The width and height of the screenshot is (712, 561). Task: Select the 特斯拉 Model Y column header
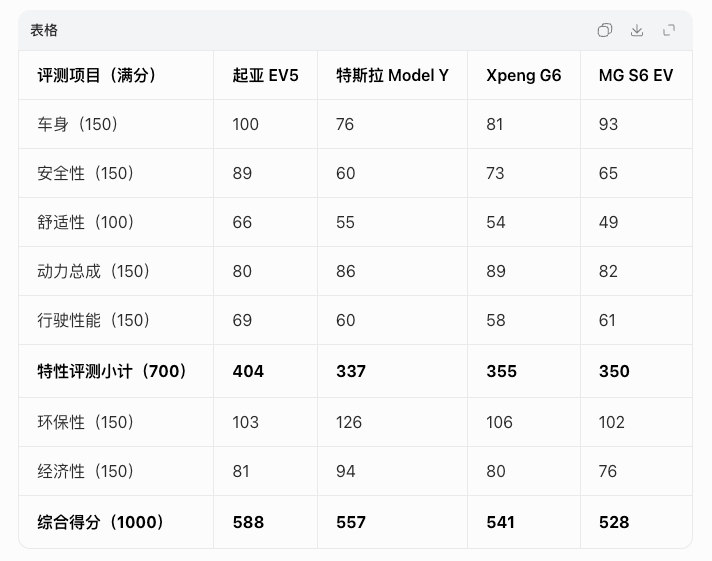(x=392, y=75)
